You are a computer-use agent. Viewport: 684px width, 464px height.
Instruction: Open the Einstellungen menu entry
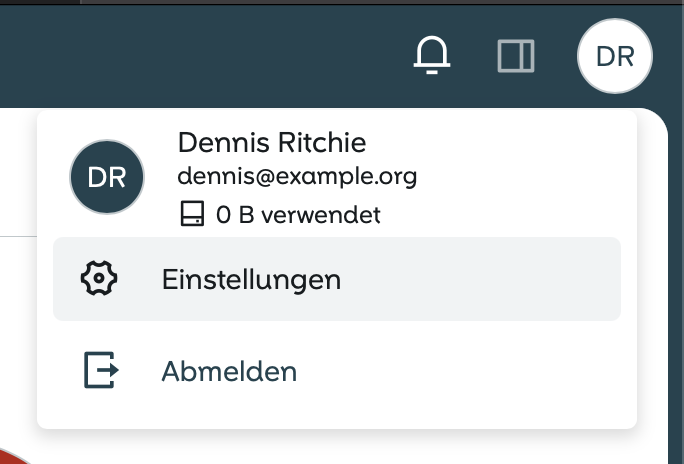[251, 280]
